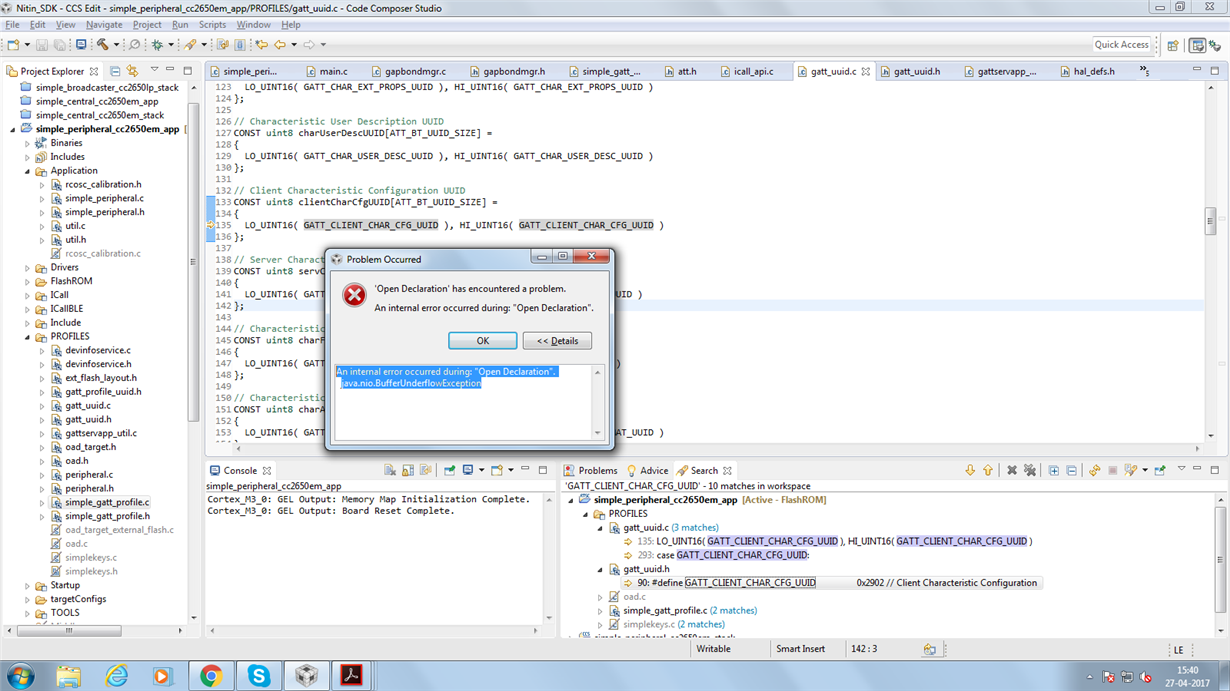Expand all results in Search view

[1054, 470]
